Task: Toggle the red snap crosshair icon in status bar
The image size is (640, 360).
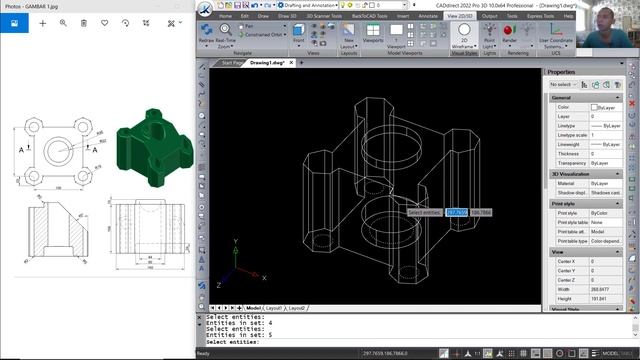Action: coord(456,353)
